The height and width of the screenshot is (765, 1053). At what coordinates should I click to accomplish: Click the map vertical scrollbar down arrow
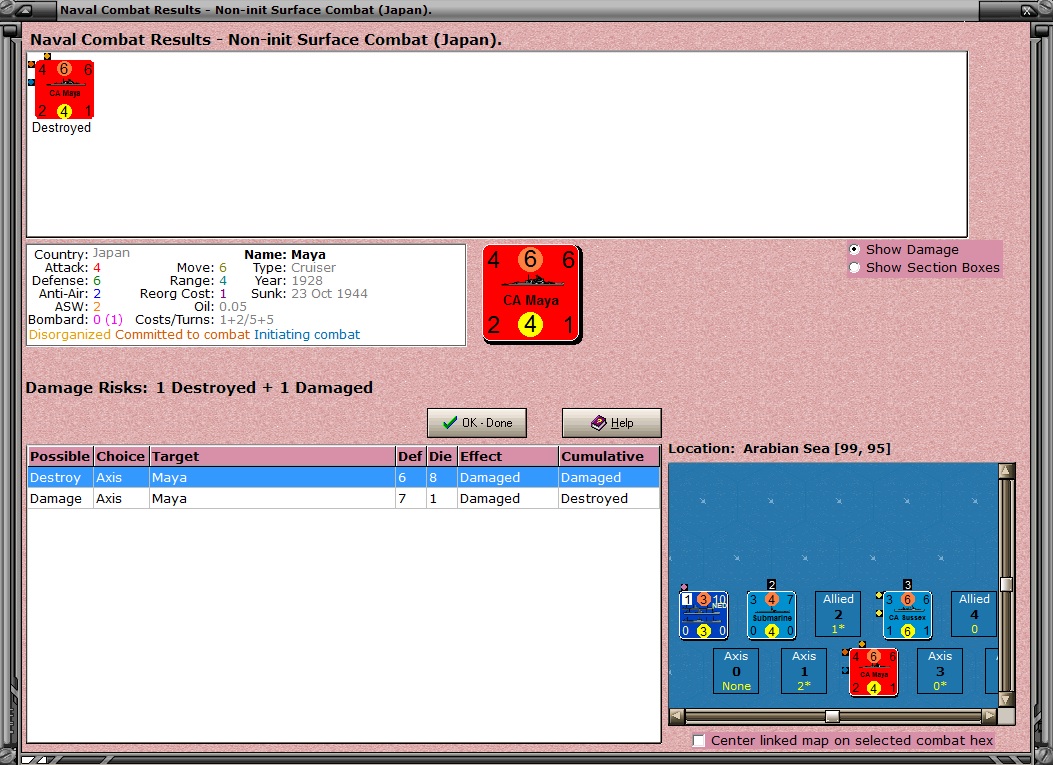click(1006, 699)
